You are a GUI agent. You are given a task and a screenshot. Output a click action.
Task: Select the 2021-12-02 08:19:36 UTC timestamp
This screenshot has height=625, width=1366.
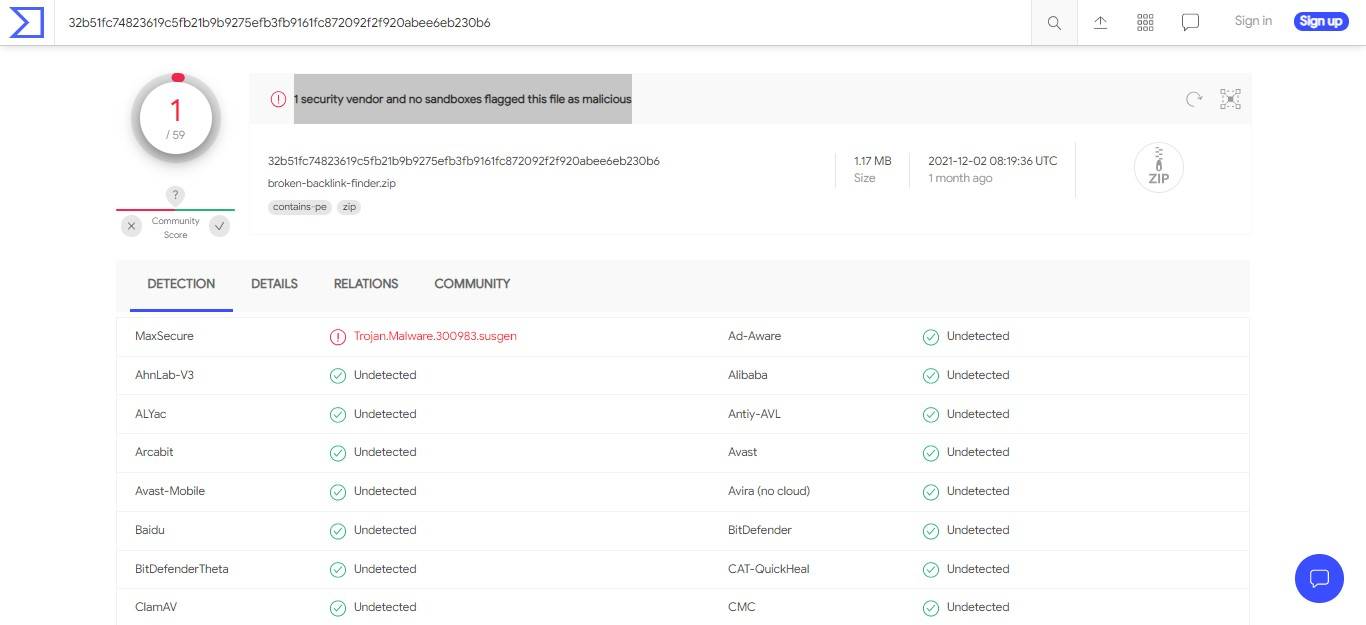click(x=993, y=161)
